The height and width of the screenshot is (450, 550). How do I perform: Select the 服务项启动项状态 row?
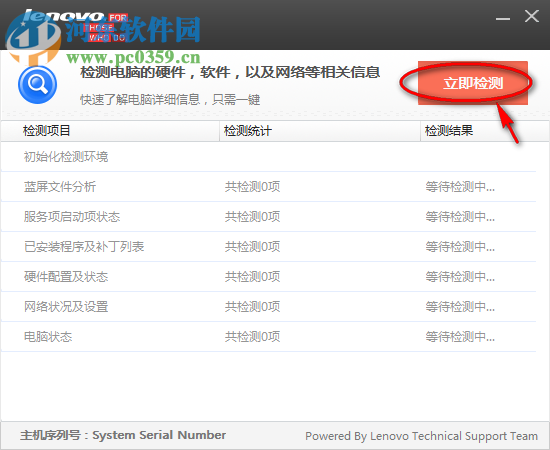pyautogui.click(x=269, y=217)
